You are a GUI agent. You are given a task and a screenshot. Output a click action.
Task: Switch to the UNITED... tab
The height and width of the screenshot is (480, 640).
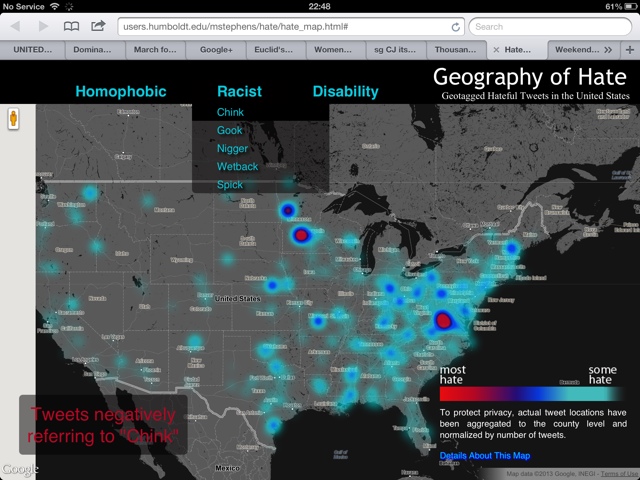[x=33, y=50]
